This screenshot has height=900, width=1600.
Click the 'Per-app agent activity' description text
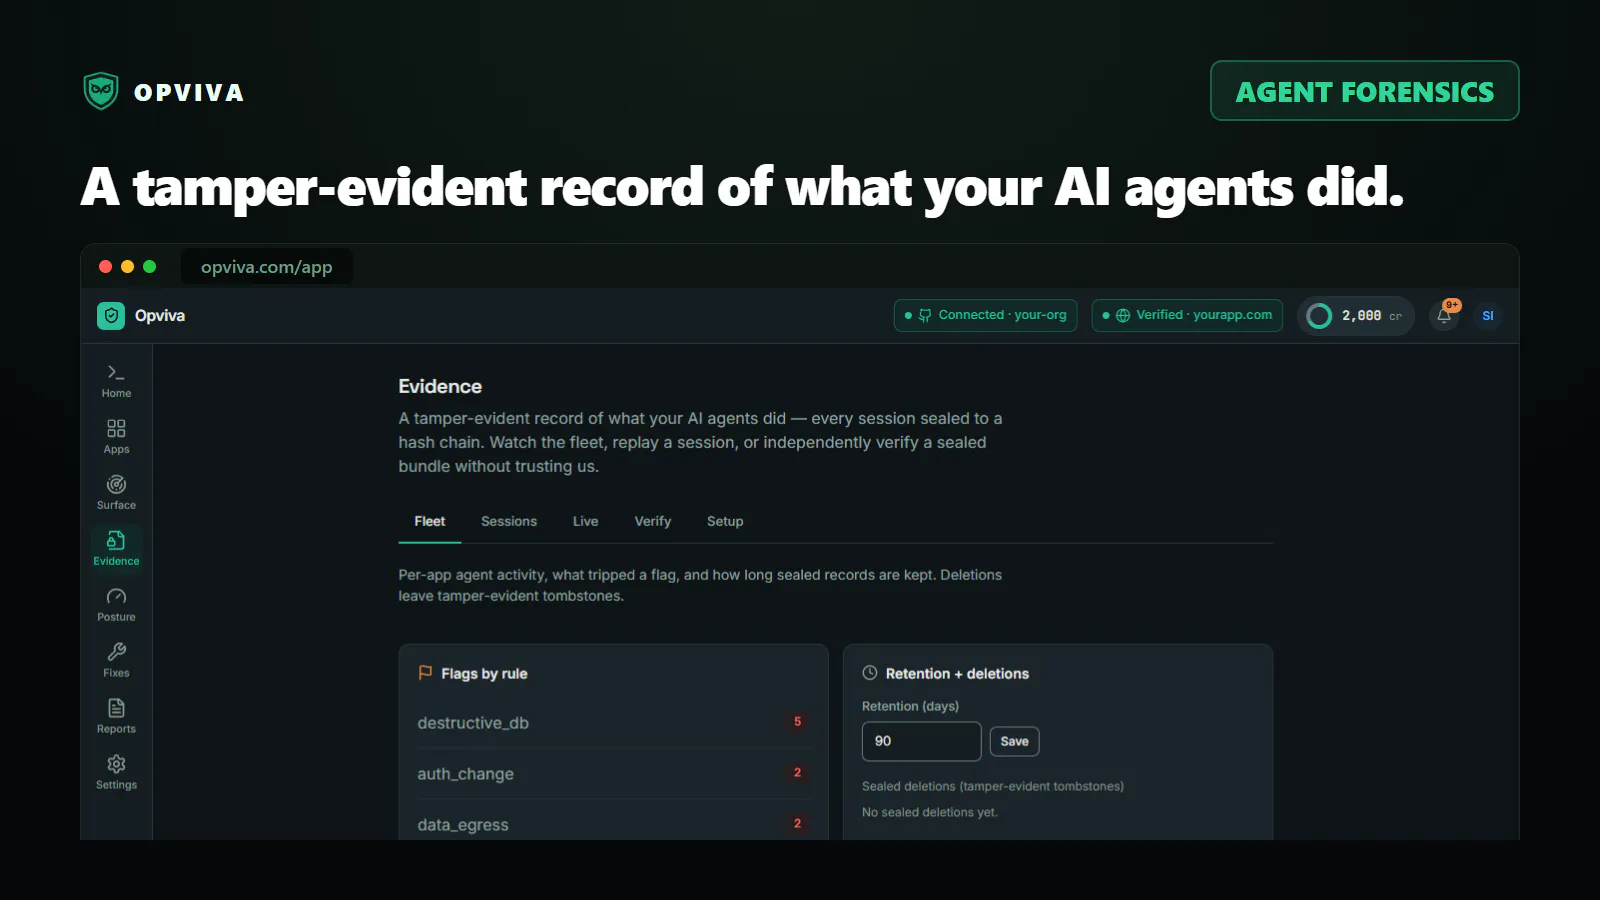[700, 585]
